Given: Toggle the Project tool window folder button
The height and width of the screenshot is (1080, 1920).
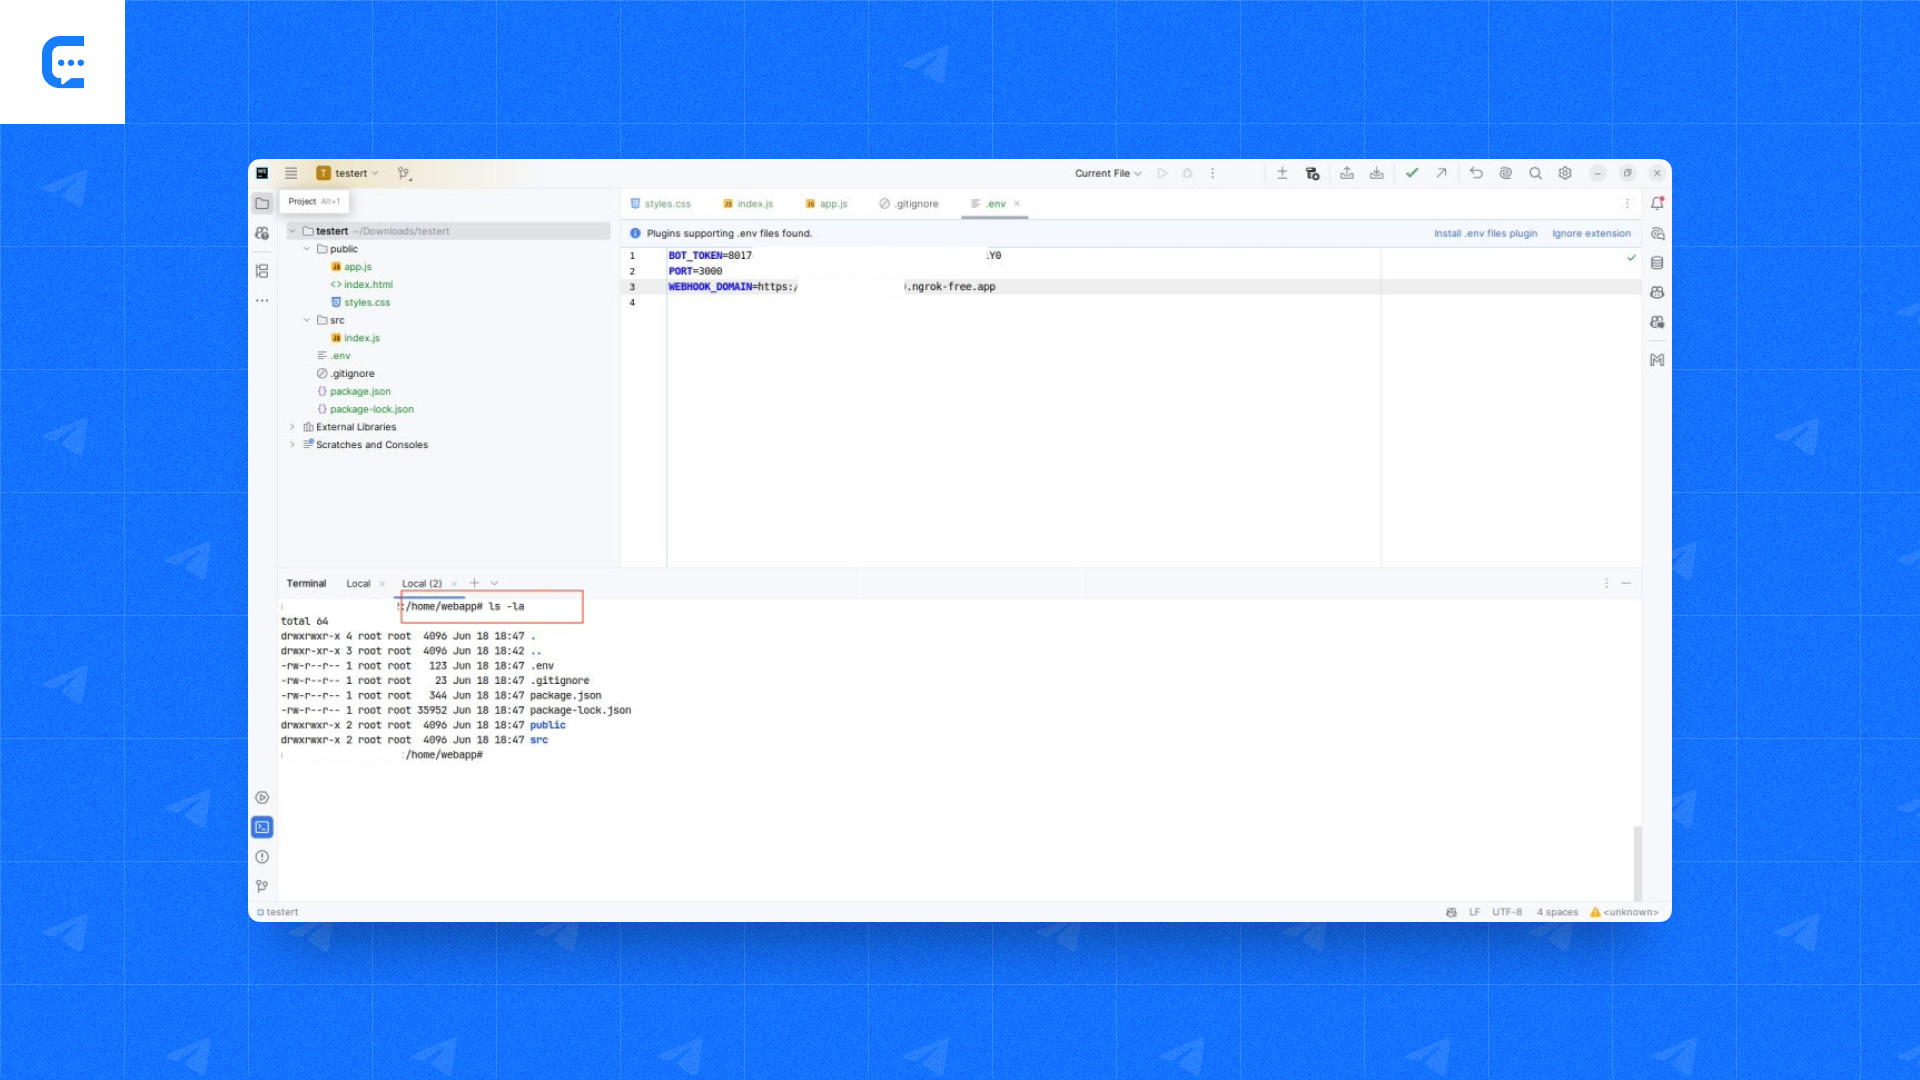Looking at the screenshot, I should (x=262, y=203).
